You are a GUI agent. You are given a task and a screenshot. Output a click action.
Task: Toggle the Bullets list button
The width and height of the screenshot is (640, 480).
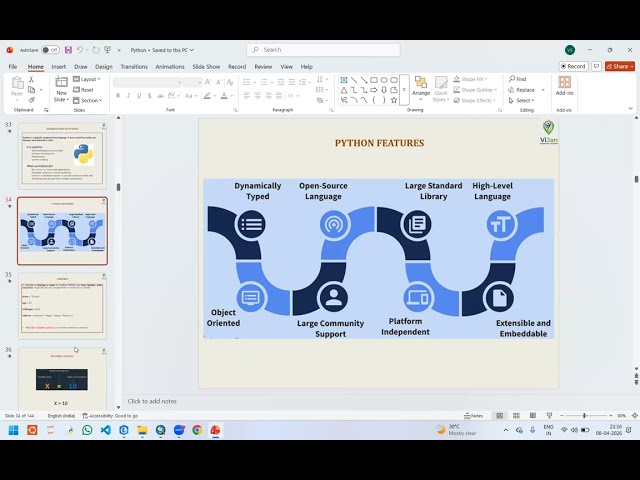[247, 82]
